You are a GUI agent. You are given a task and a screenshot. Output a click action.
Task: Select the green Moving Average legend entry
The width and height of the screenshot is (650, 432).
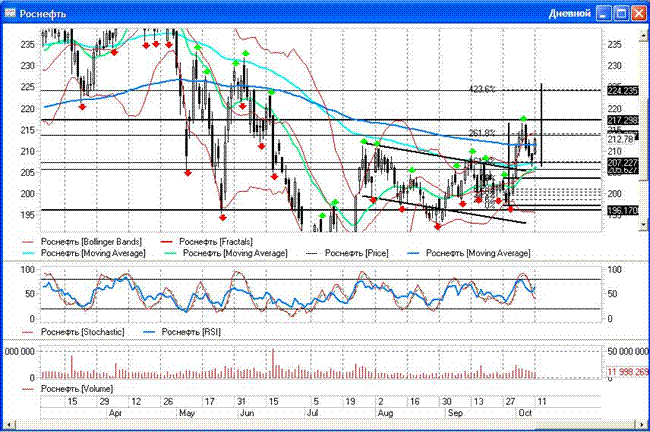click(x=226, y=253)
